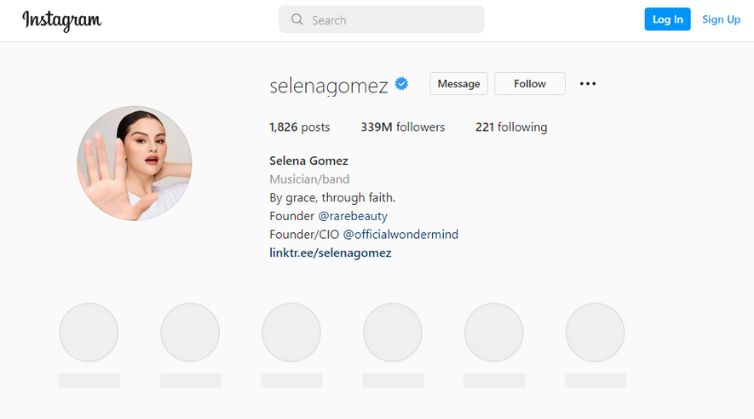Open the first story highlight circle
Viewport: 754px width, 419px height.
coord(89,332)
